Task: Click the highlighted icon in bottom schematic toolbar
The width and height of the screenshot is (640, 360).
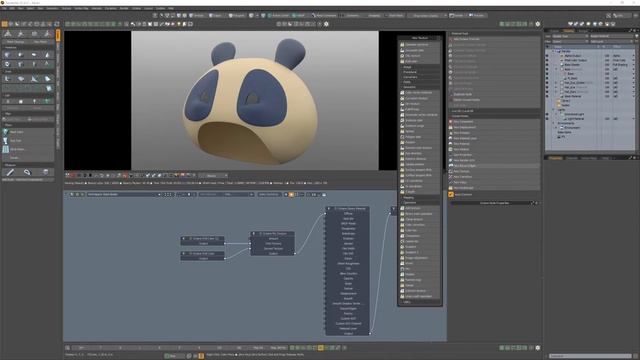Action: click(x=320, y=348)
